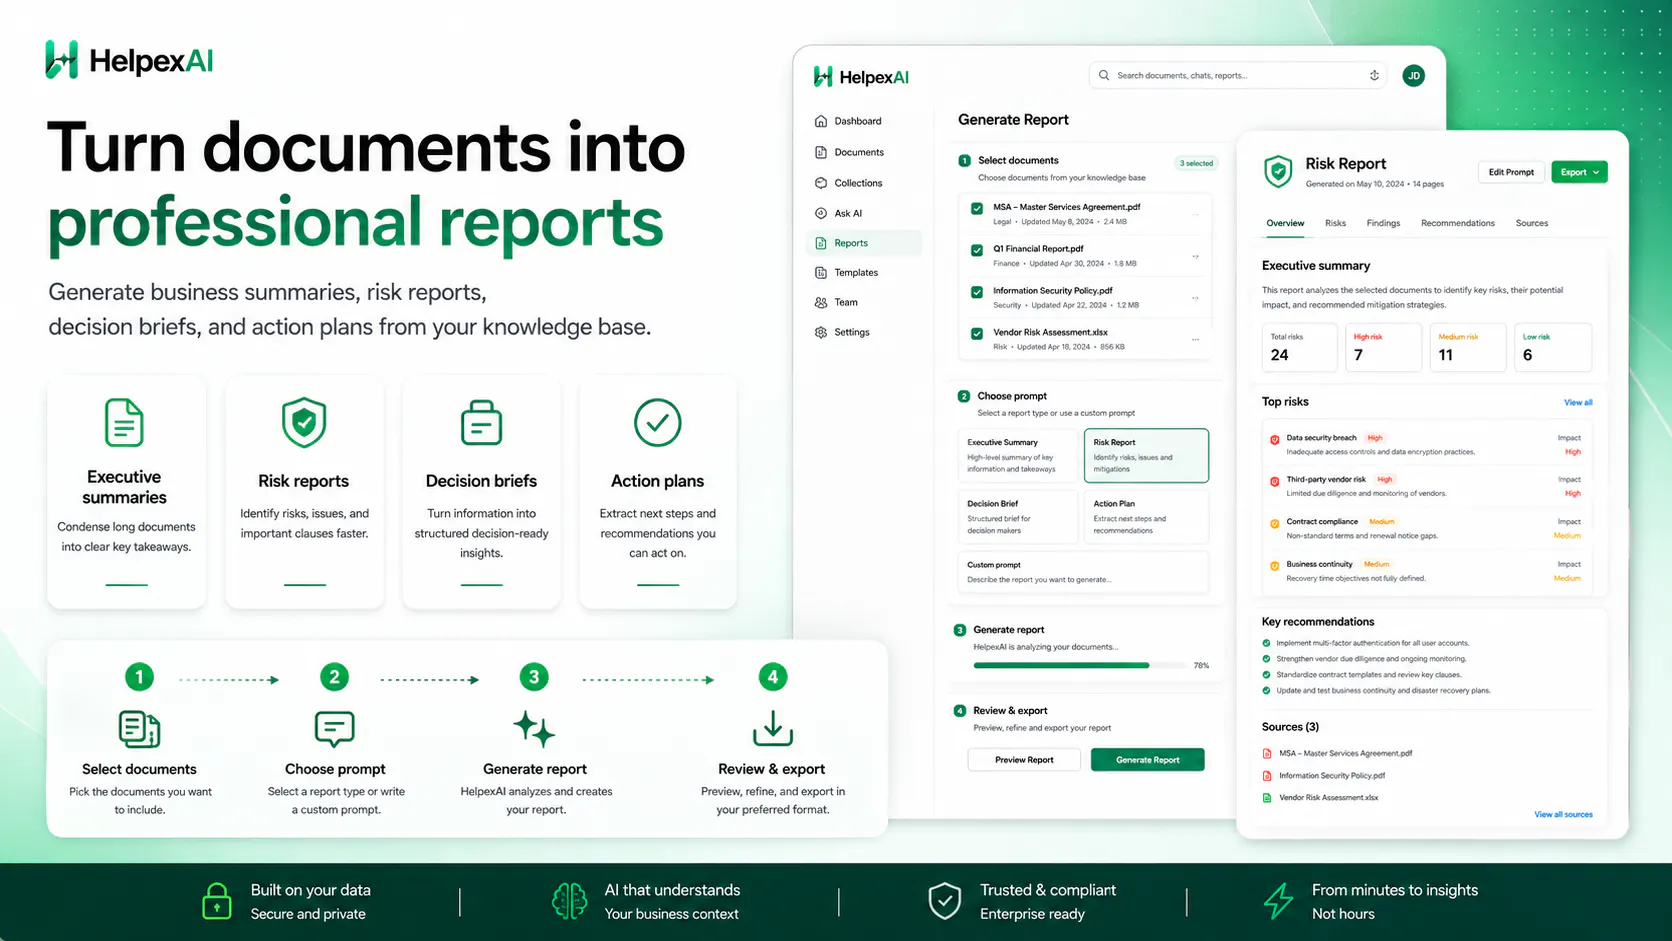The image size is (1672, 941).
Task: Click the Generate report sparkle icon
Action: coord(534,729)
